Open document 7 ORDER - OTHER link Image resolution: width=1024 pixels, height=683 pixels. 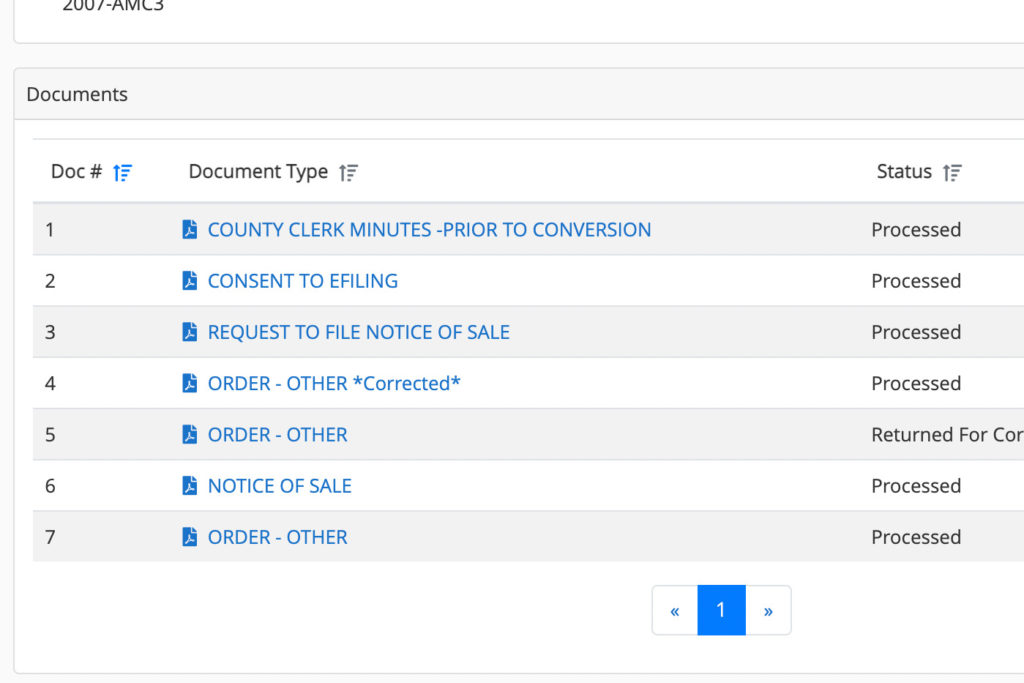pyautogui.click(x=277, y=537)
